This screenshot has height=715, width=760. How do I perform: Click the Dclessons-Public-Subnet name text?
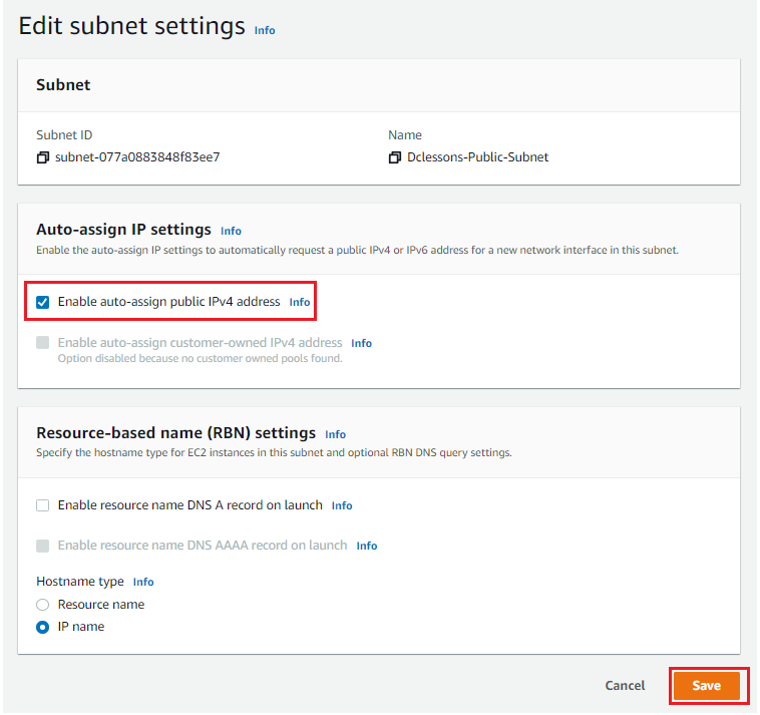(x=477, y=157)
